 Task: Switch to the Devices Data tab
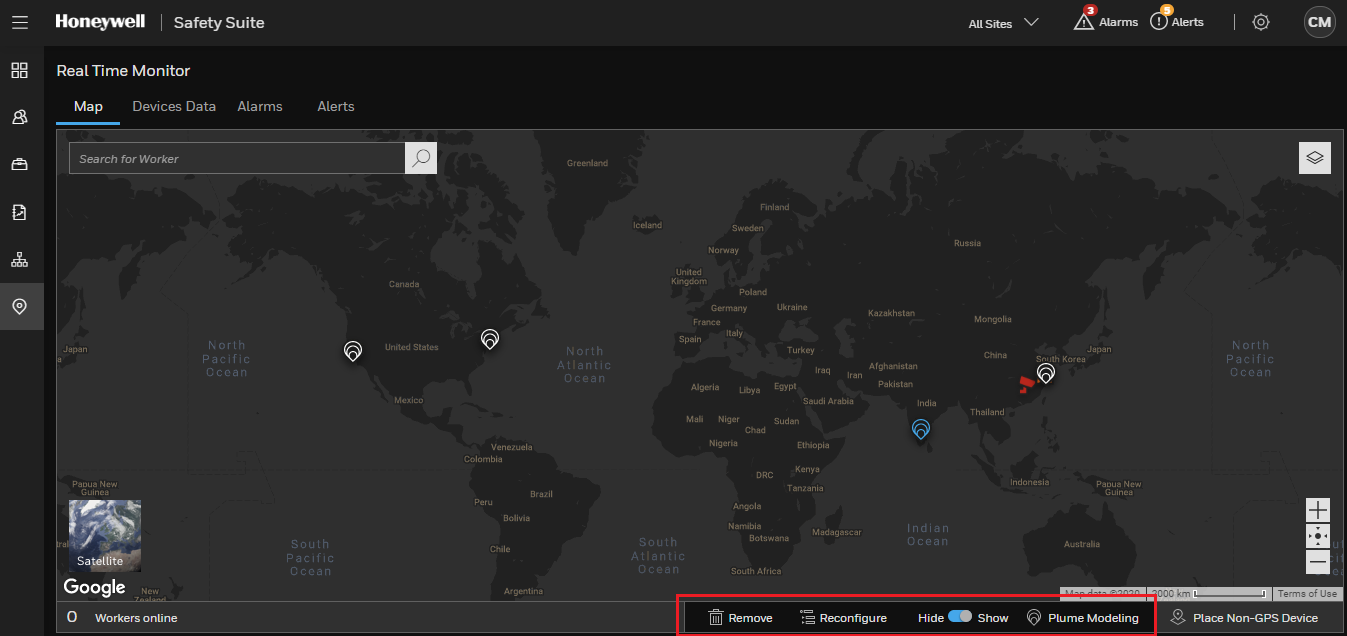click(x=174, y=106)
